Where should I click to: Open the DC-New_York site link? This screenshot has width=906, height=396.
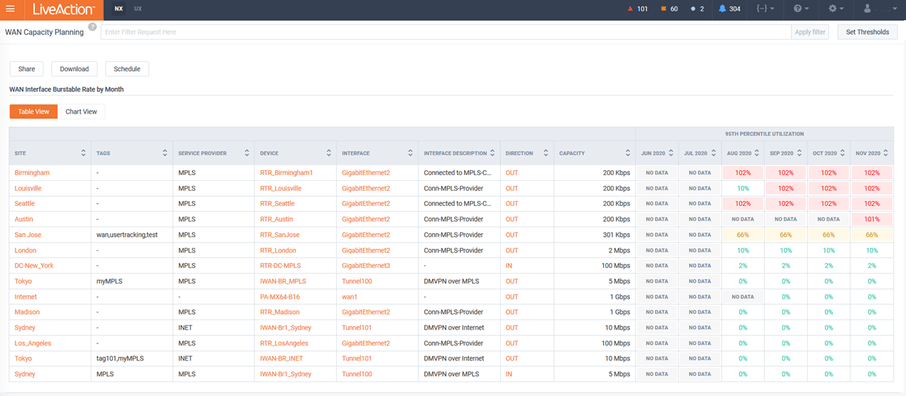coord(34,265)
